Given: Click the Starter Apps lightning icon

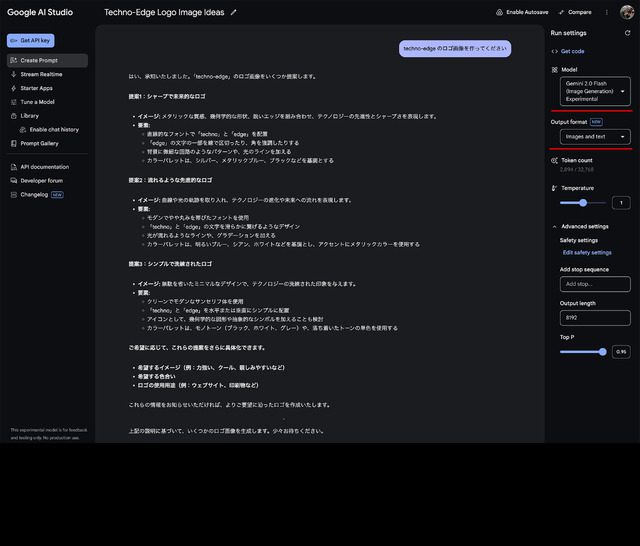Looking at the screenshot, I should tap(13, 88).
